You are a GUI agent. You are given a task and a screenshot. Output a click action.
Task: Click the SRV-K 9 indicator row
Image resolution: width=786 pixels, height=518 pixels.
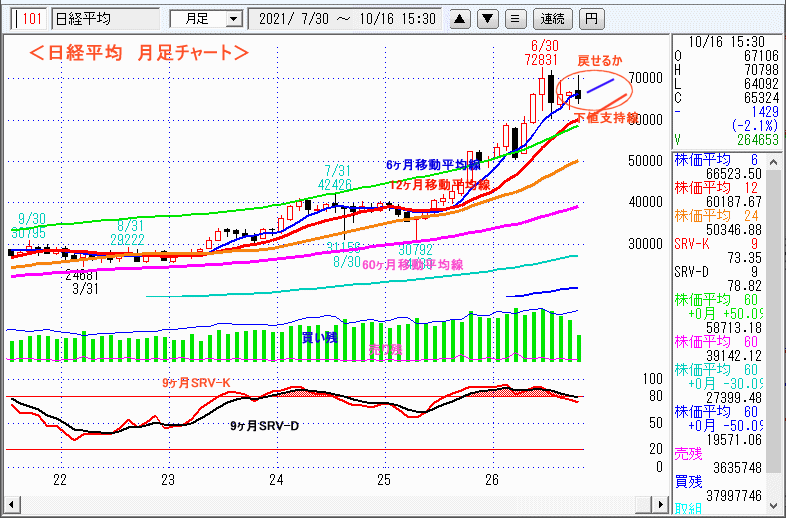pyautogui.click(x=718, y=244)
